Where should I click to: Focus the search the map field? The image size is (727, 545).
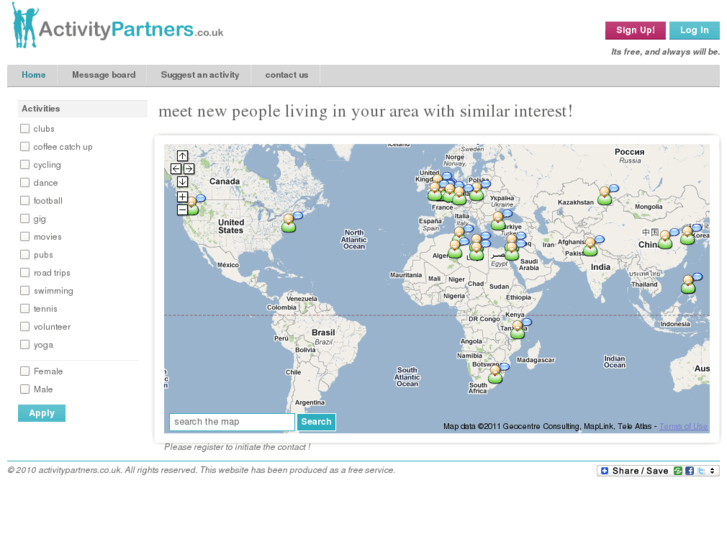coord(232,422)
